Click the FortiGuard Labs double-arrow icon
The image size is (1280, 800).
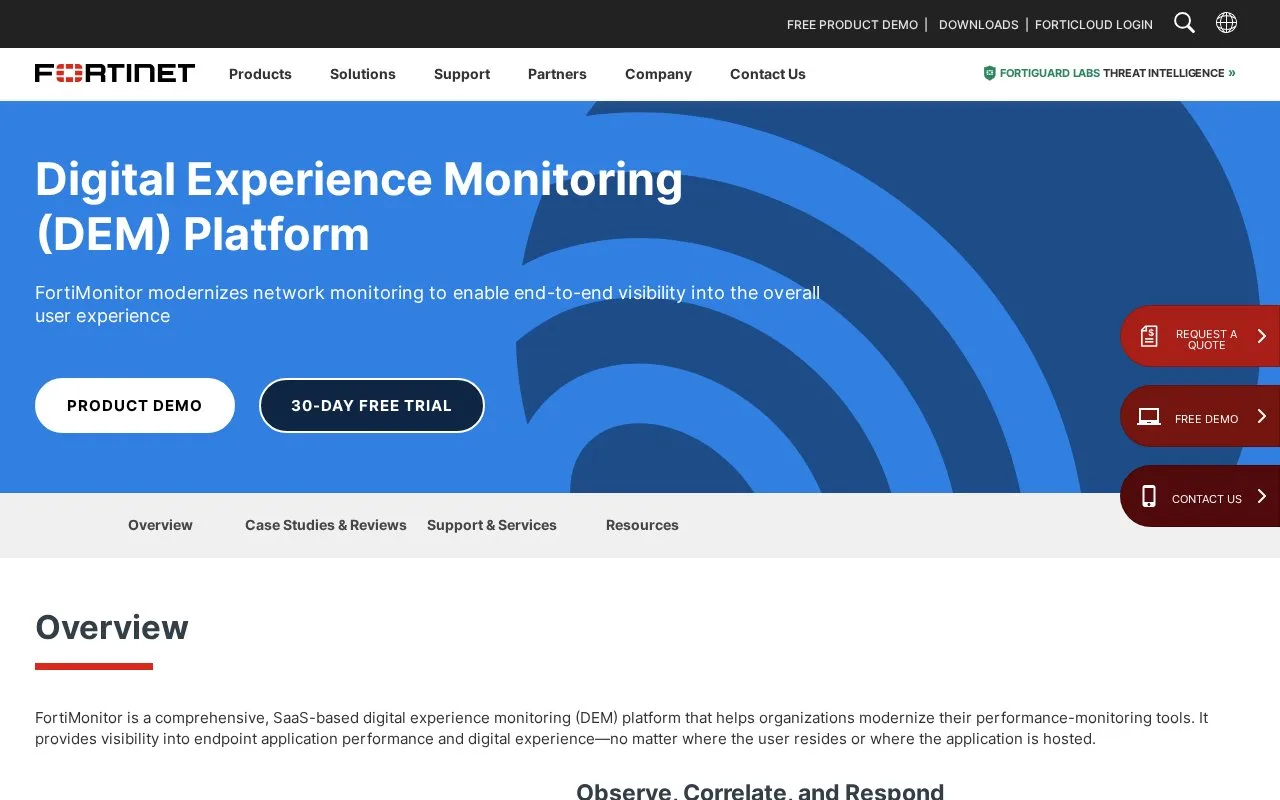(x=1232, y=73)
